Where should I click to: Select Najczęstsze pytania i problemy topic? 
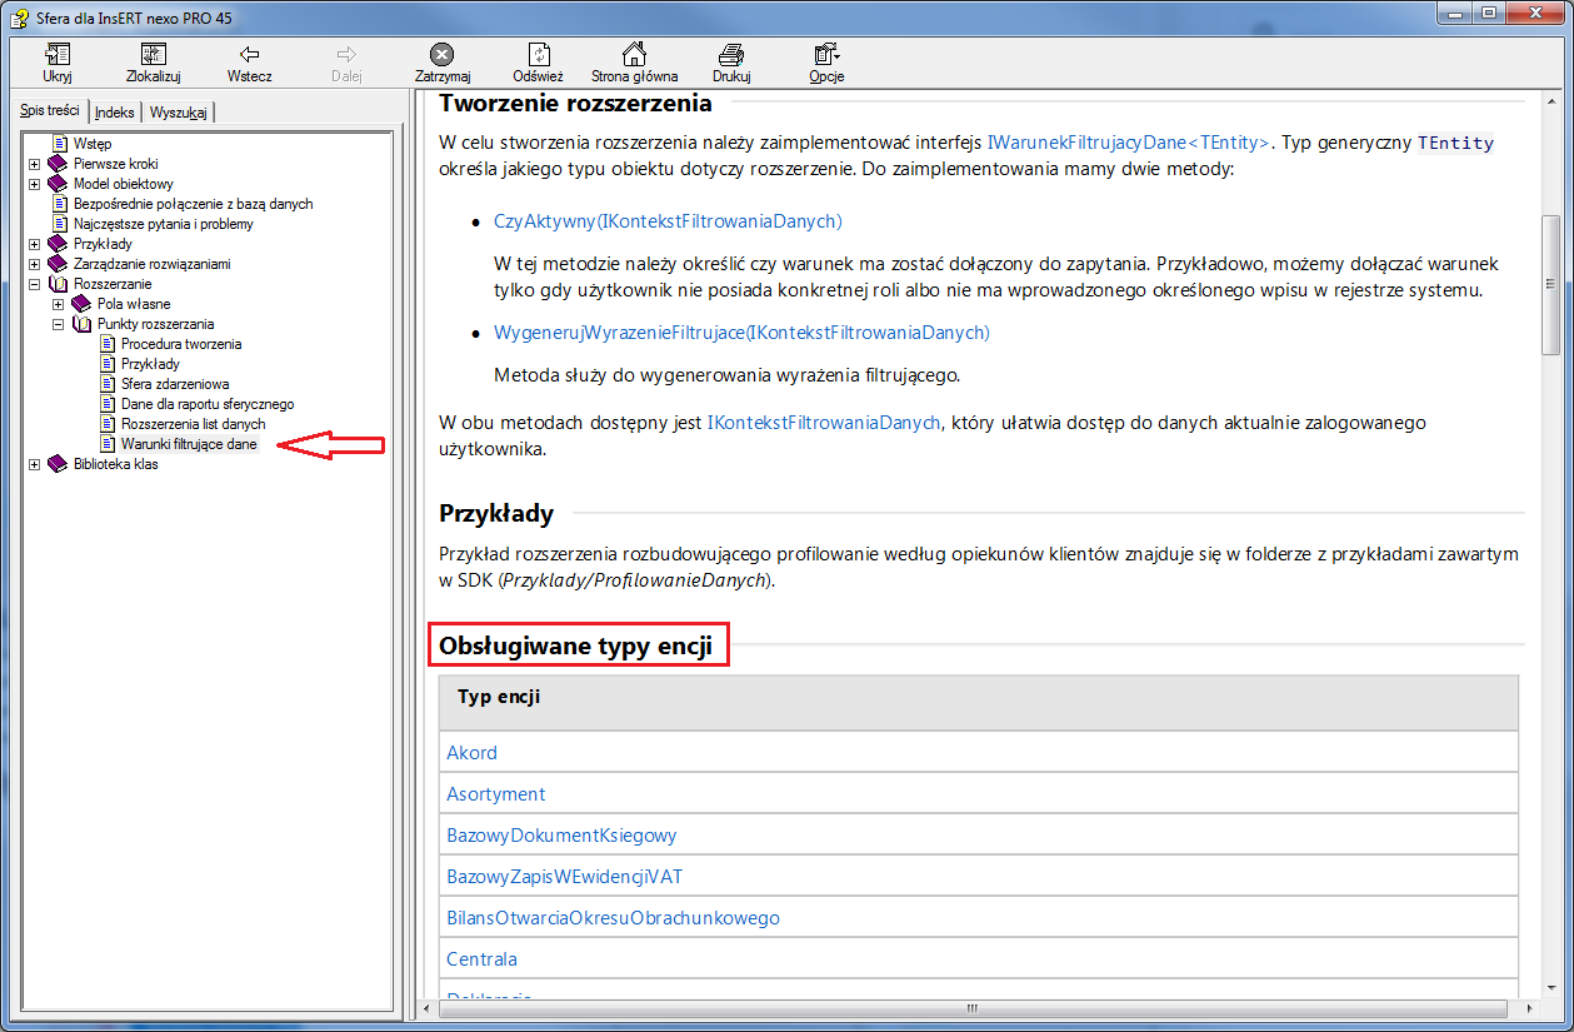pos(163,224)
